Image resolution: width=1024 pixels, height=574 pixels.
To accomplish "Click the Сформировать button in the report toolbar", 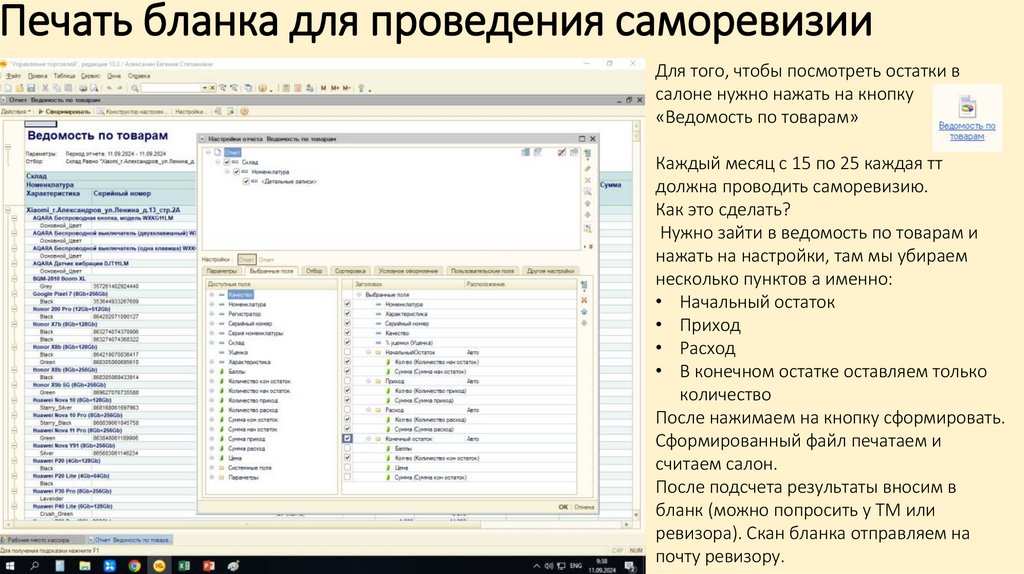I will point(64,112).
